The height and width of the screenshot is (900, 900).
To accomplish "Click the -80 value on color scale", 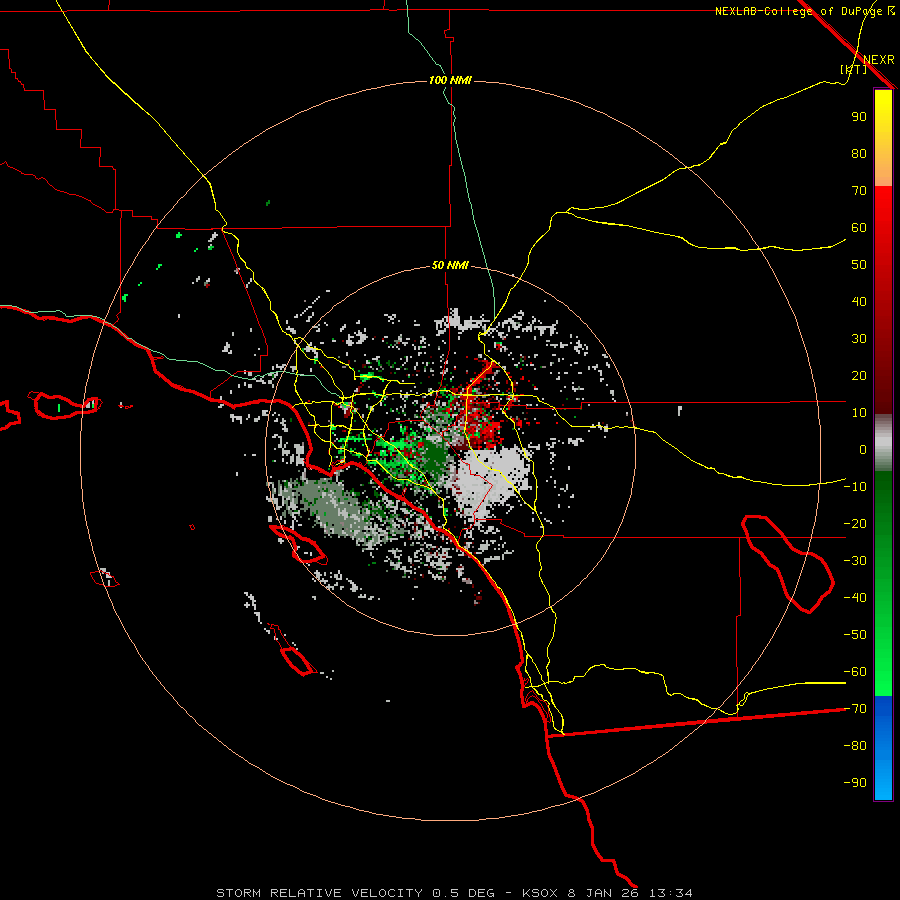I will [x=855, y=746].
